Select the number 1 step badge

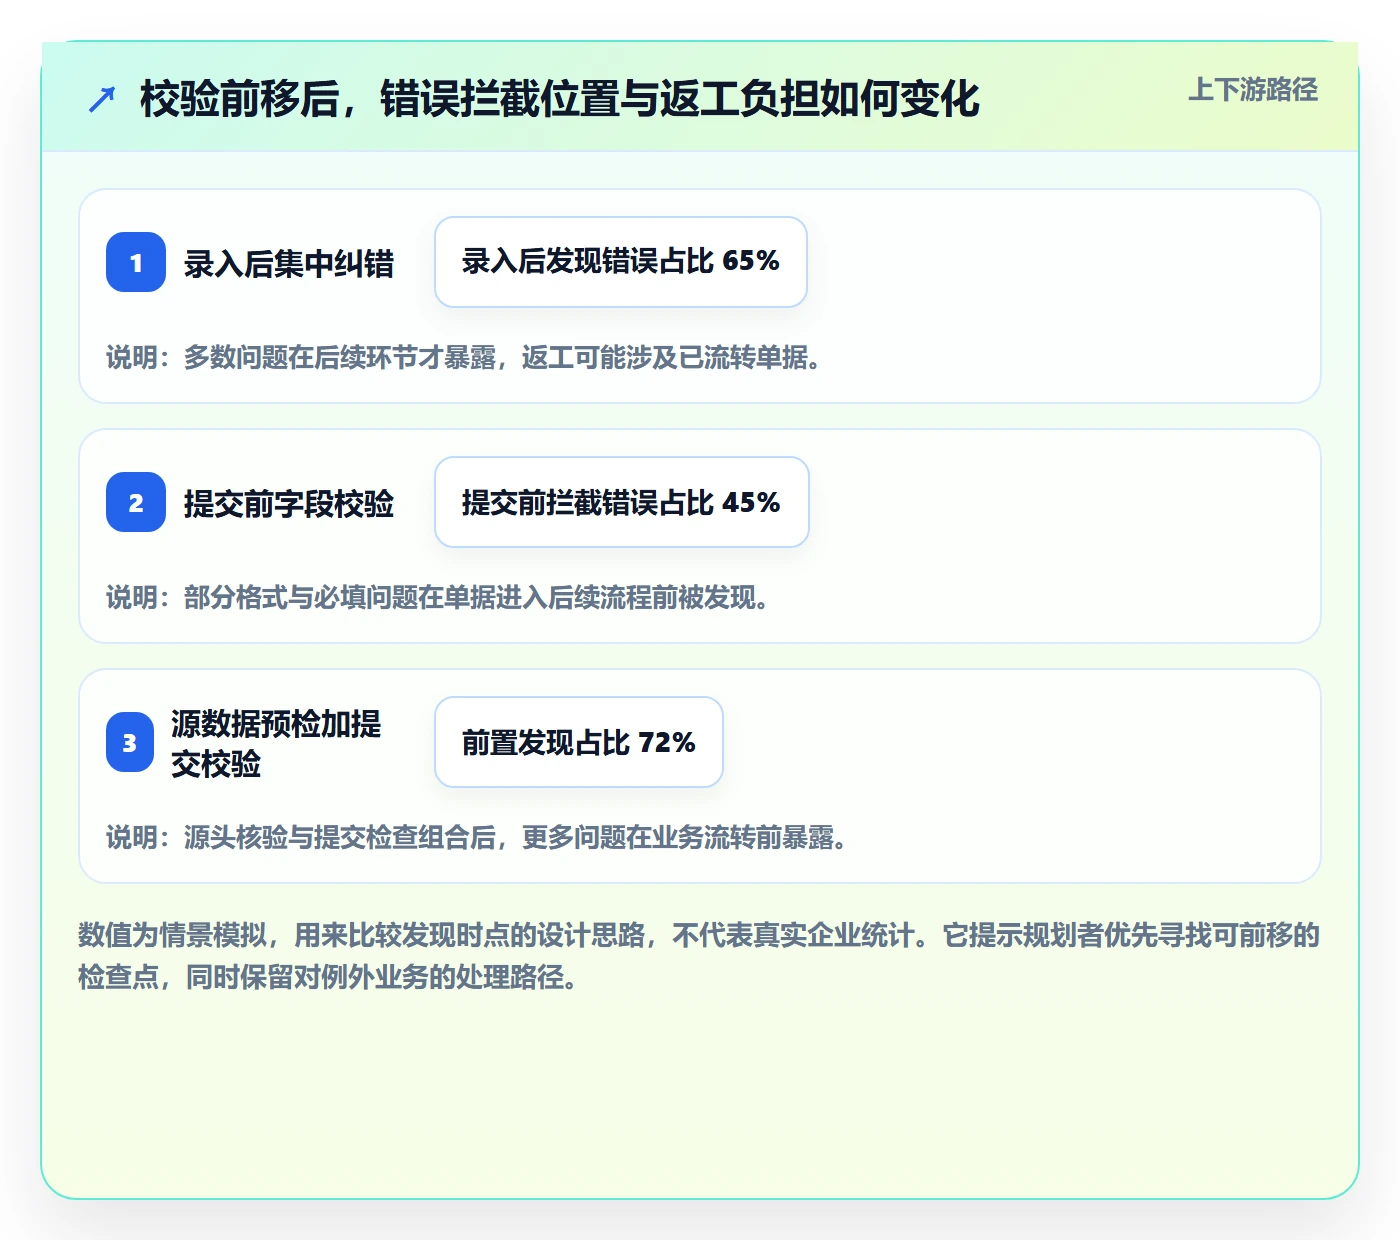[136, 262]
